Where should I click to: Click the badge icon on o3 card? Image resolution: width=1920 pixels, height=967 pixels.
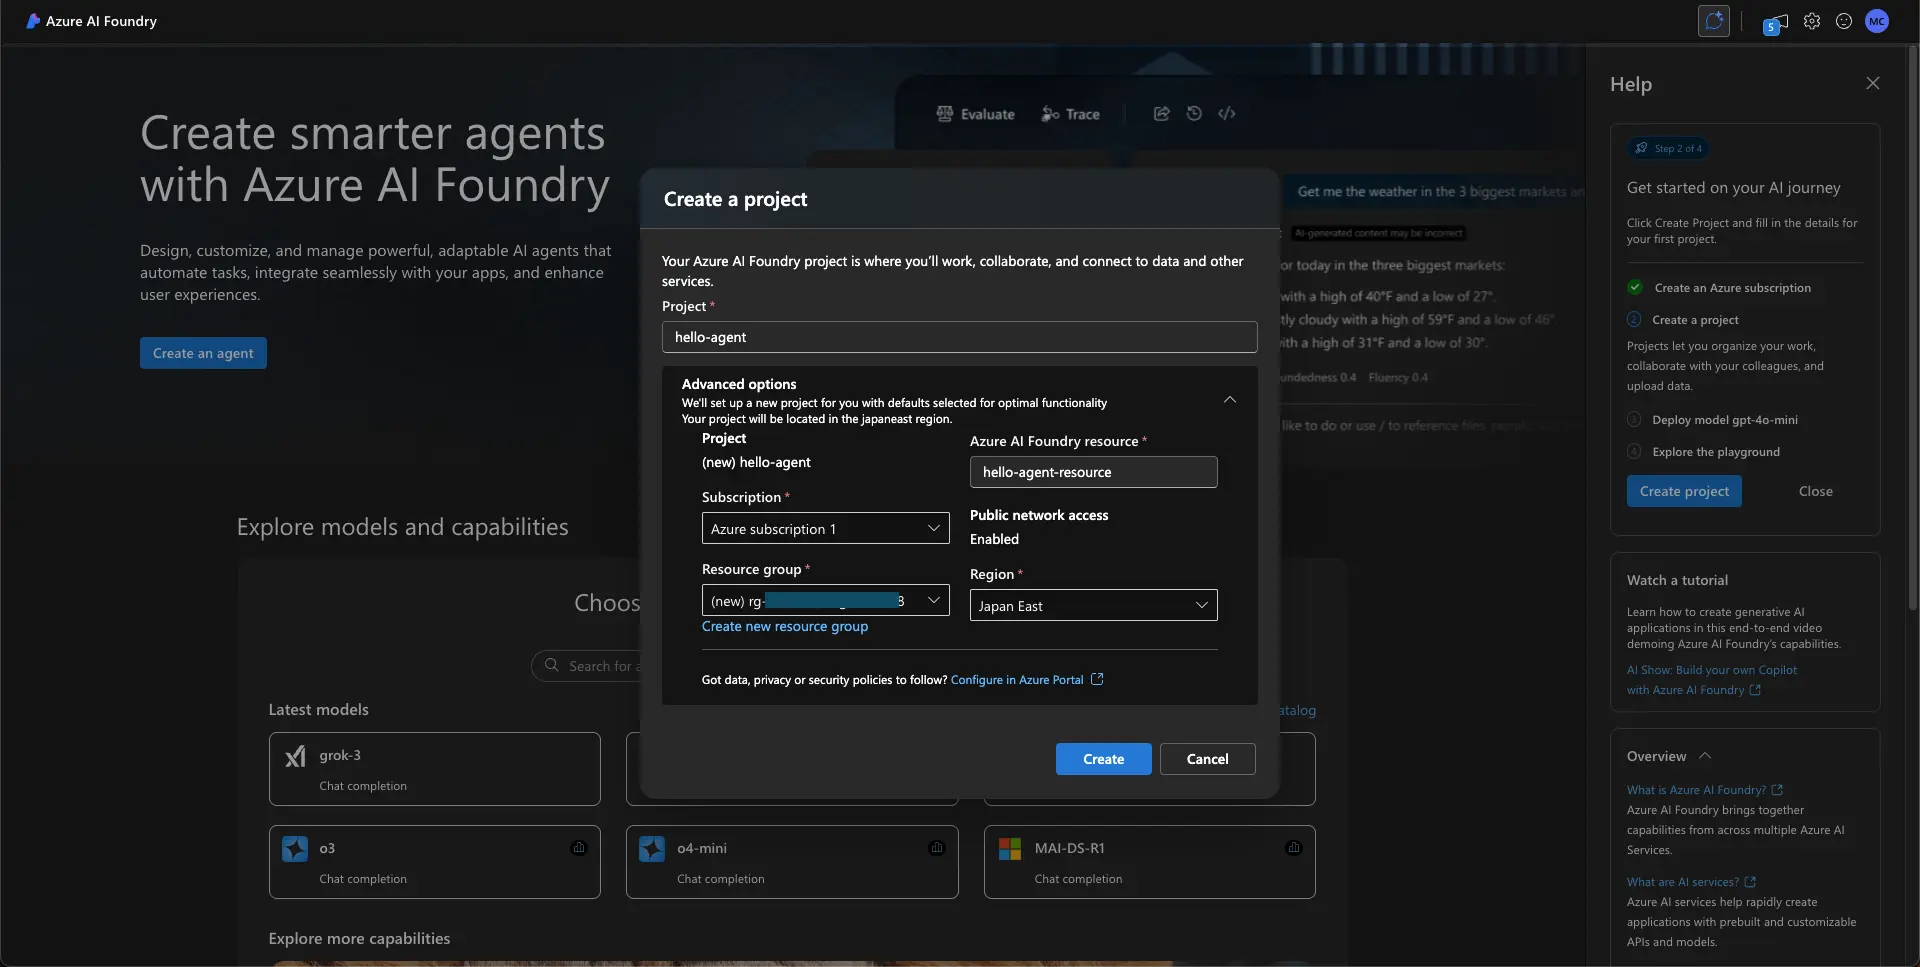[579, 848]
